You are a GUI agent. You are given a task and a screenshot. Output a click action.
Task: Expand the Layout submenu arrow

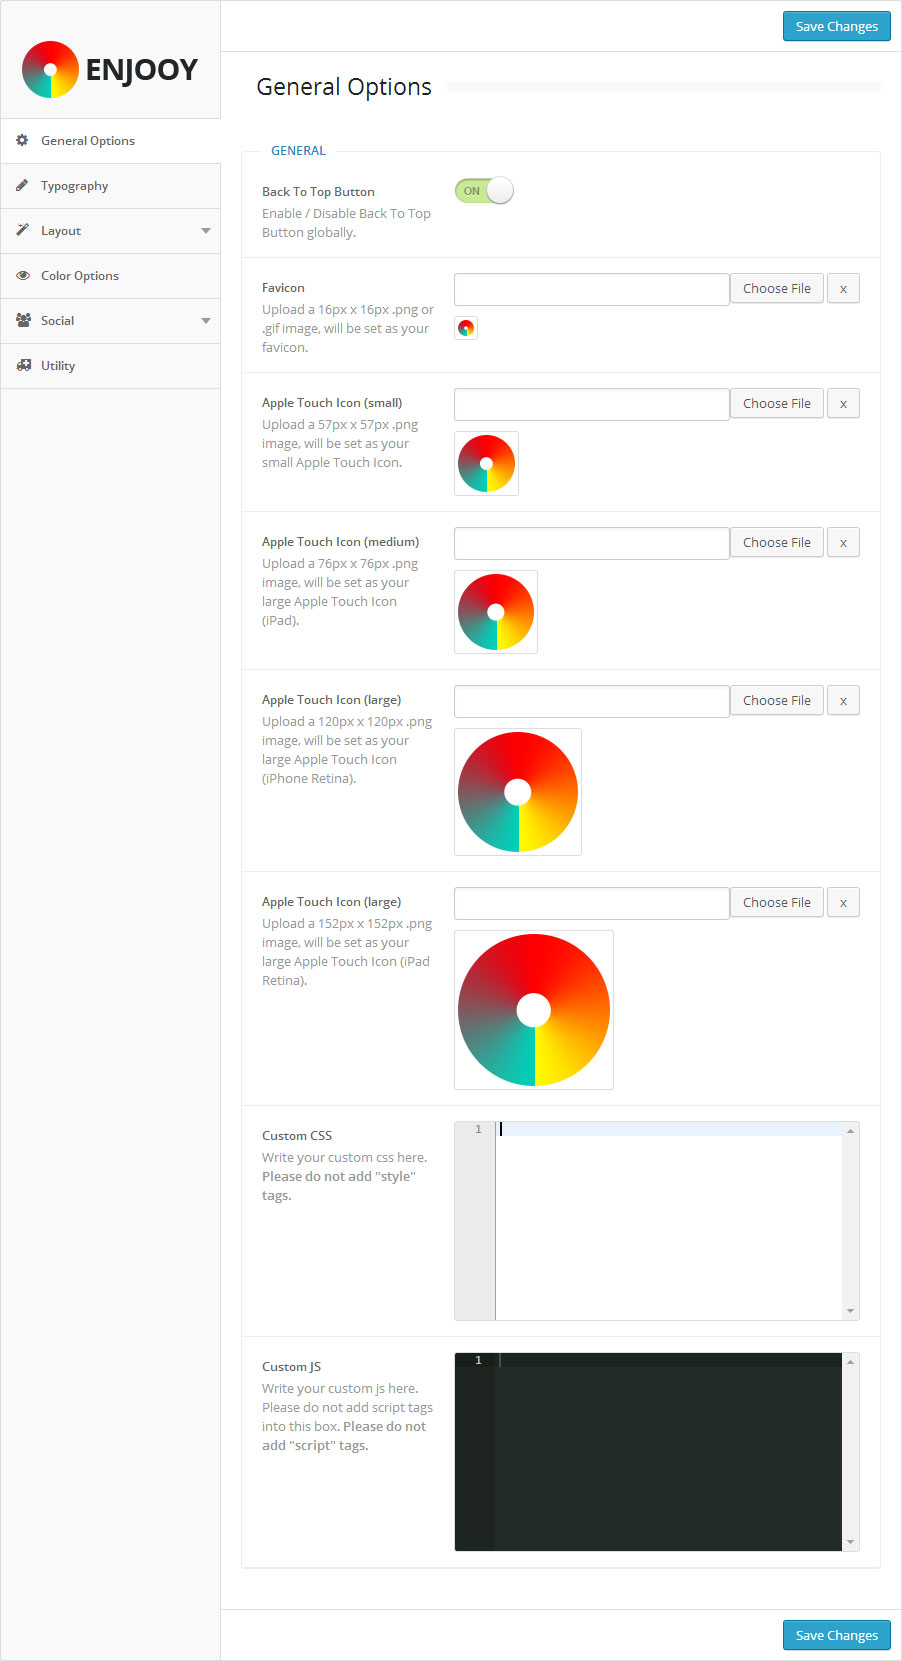coord(206,231)
